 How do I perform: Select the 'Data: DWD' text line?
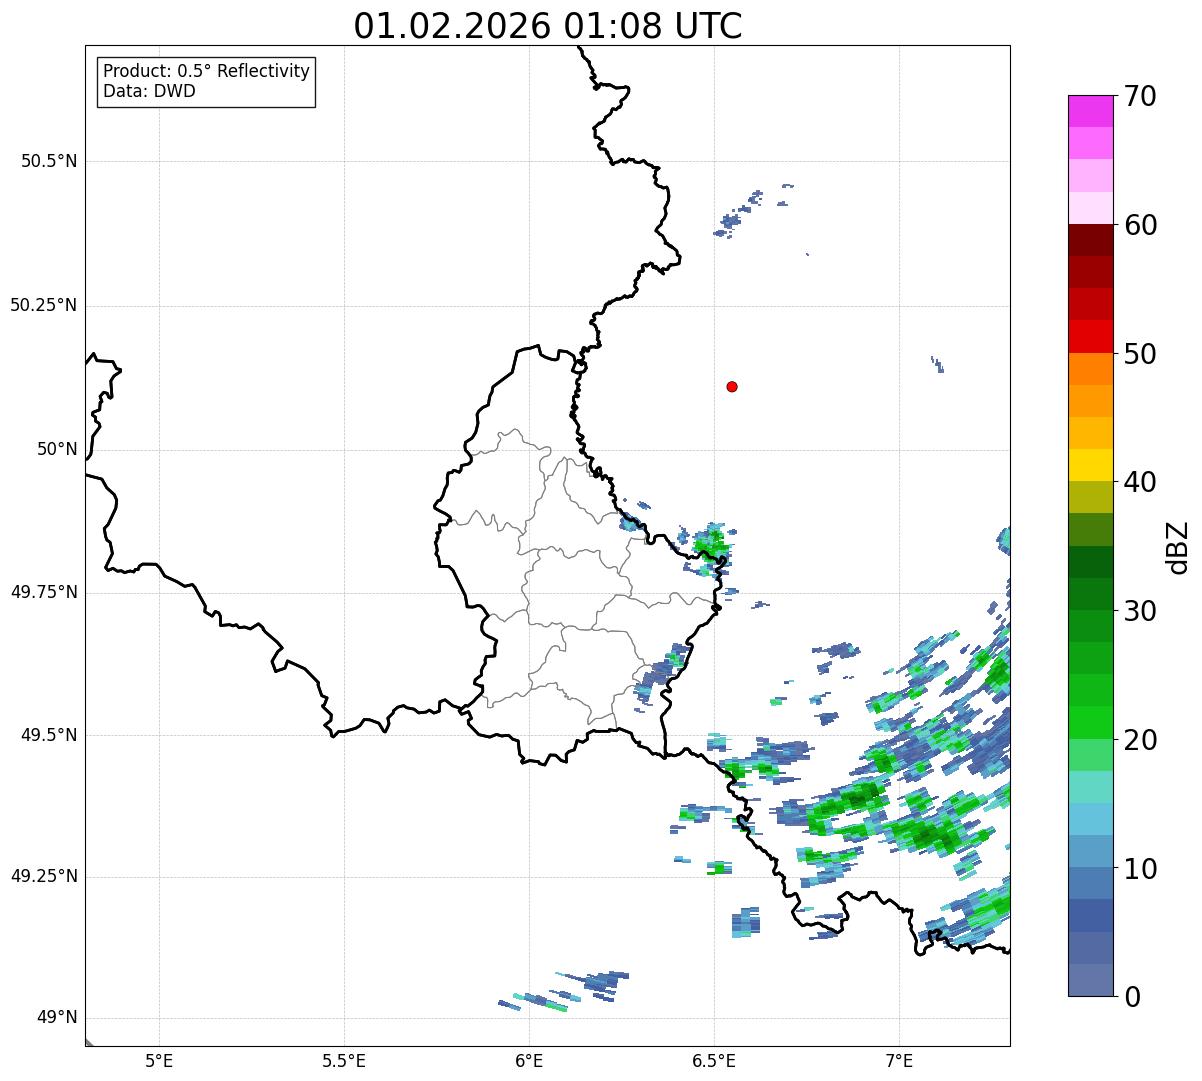(x=149, y=91)
